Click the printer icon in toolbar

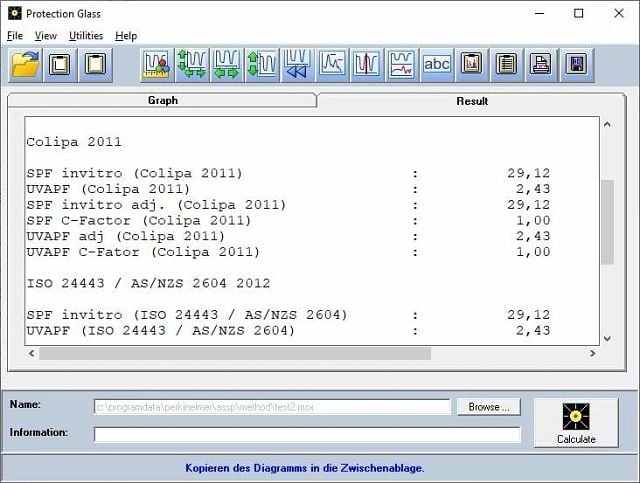click(541, 65)
